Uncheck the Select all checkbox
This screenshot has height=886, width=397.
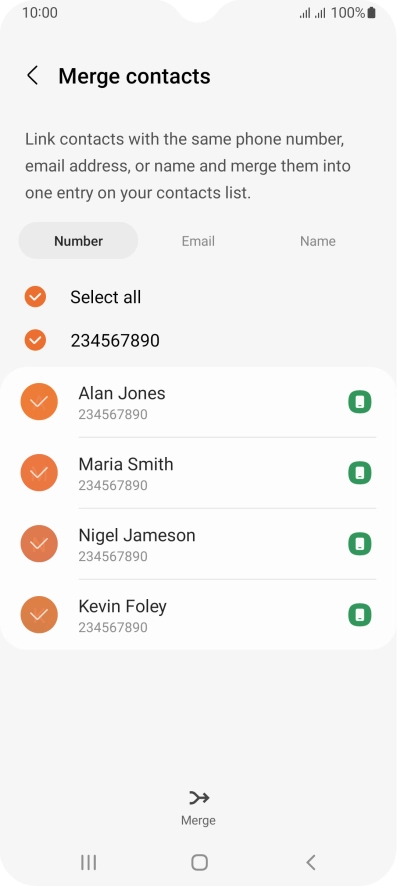(x=35, y=297)
